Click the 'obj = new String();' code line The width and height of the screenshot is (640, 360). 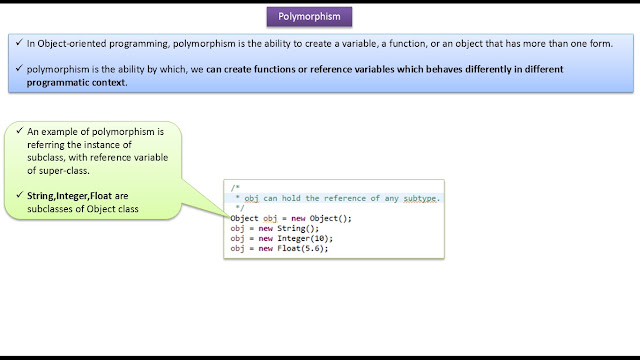coord(274,229)
